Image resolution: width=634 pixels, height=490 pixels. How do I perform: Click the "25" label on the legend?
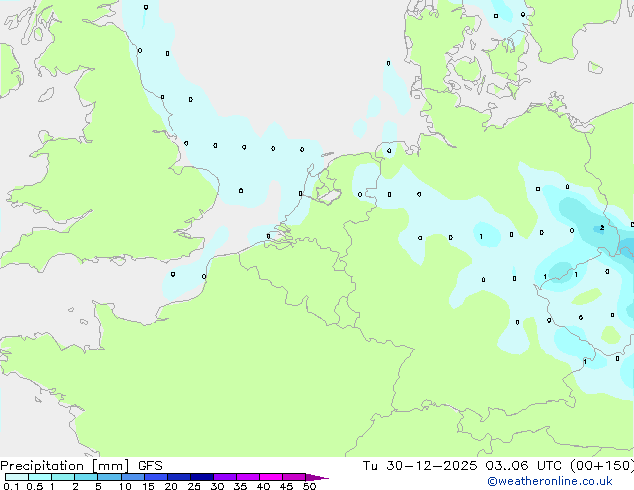194,486
